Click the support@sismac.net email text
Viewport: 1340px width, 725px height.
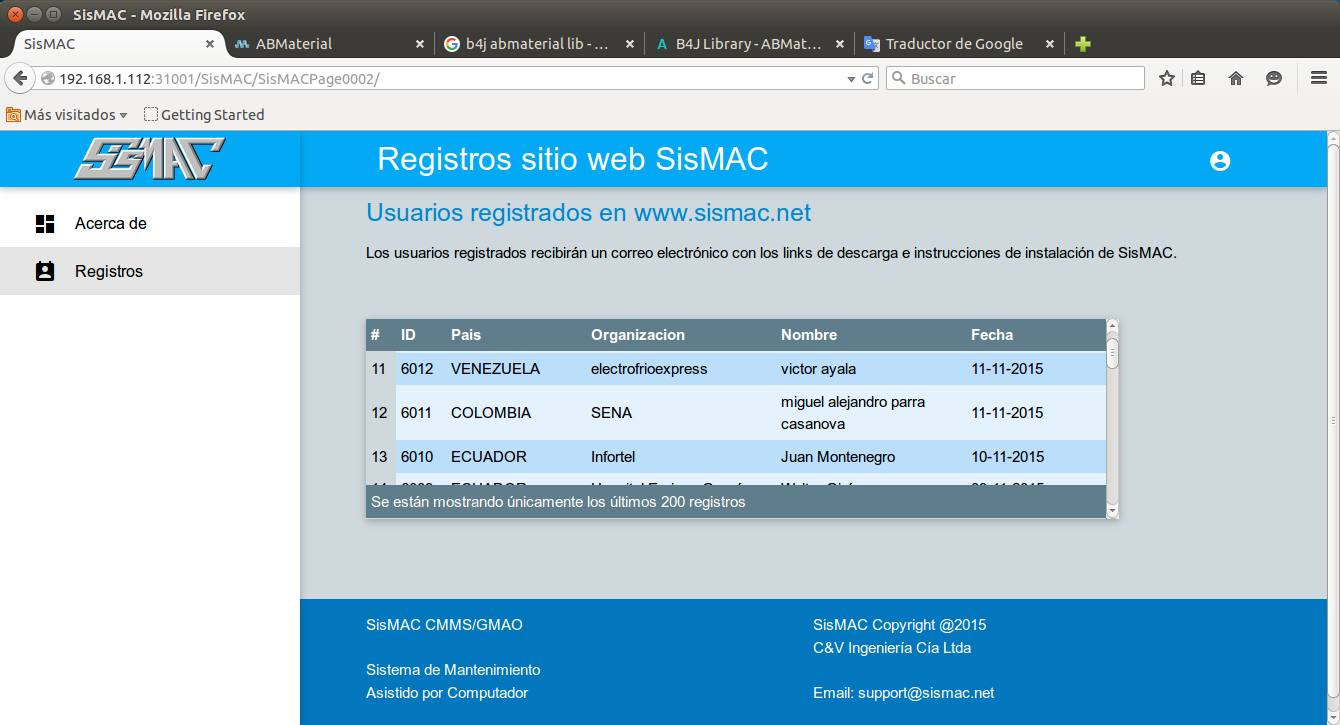coord(926,693)
